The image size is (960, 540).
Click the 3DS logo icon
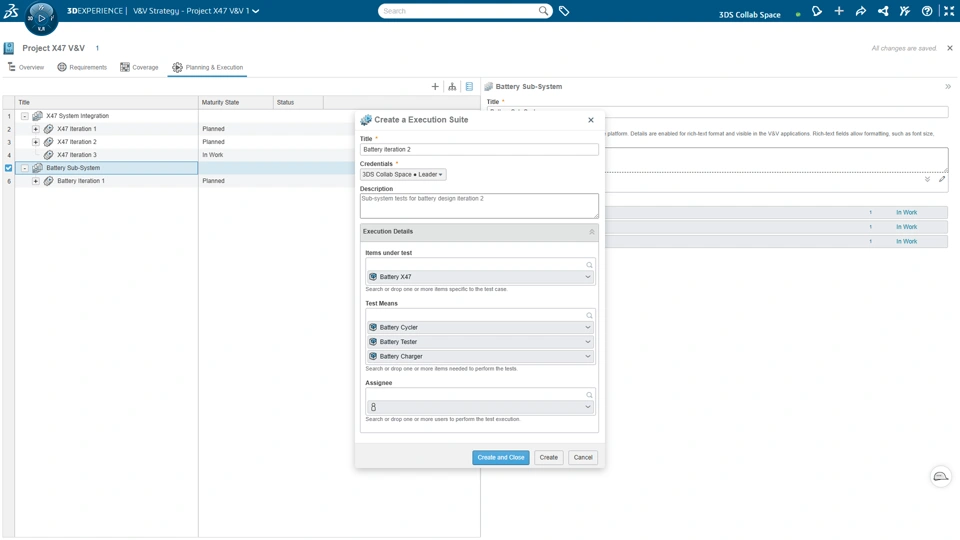point(11,10)
